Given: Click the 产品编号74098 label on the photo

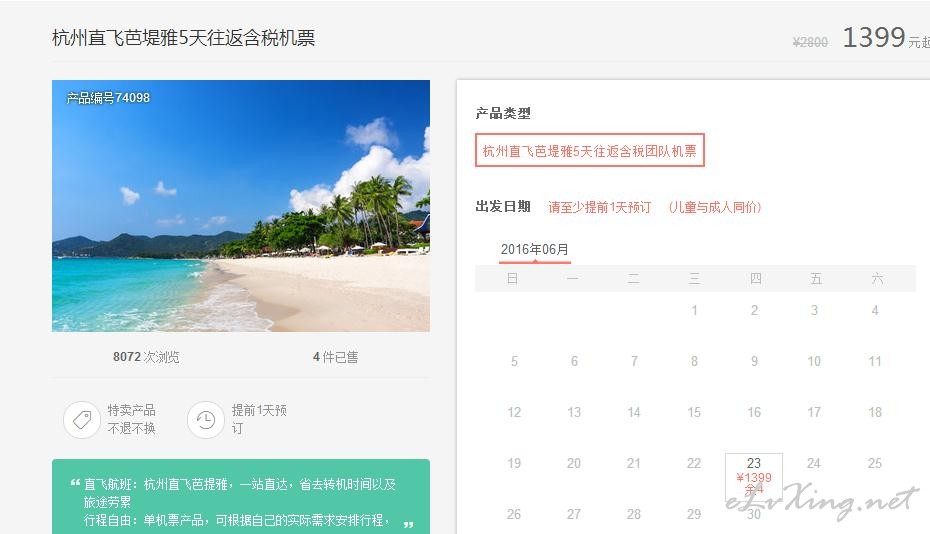Looking at the screenshot, I should 108,98.
